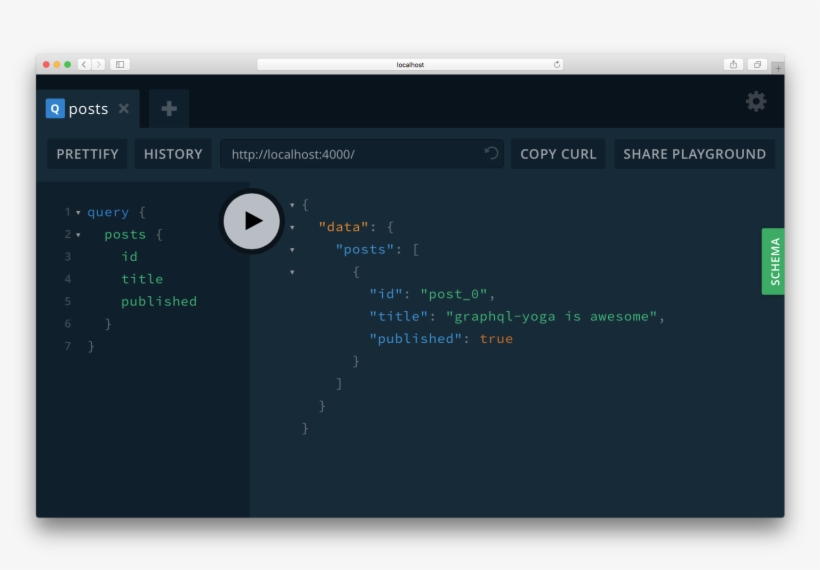This screenshot has width=820, height=570.
Task: Click the 'title' field on line 4
Action: tap(142, 279)
